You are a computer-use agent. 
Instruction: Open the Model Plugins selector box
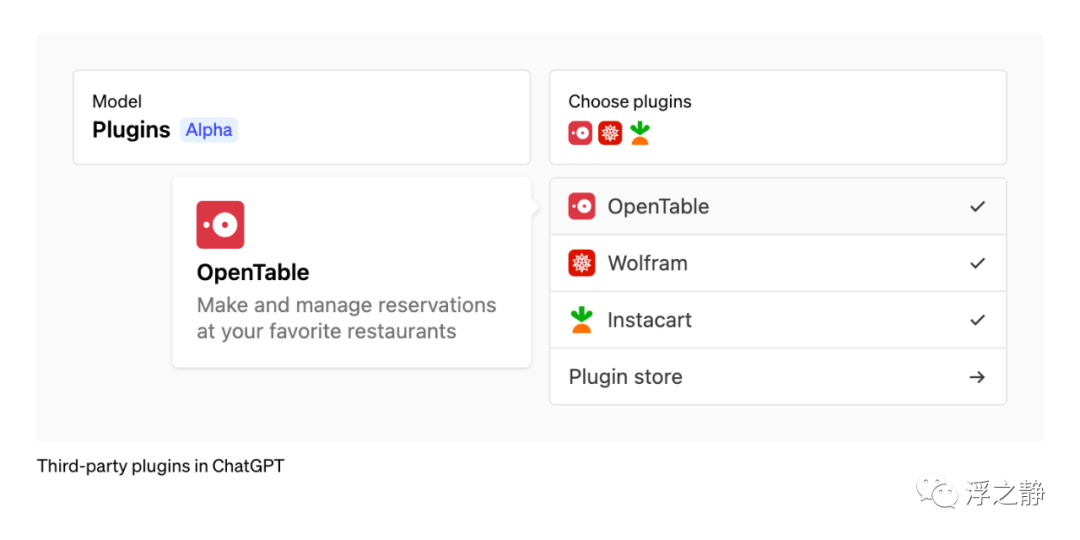pyautogui.click(x=301, y=117)
